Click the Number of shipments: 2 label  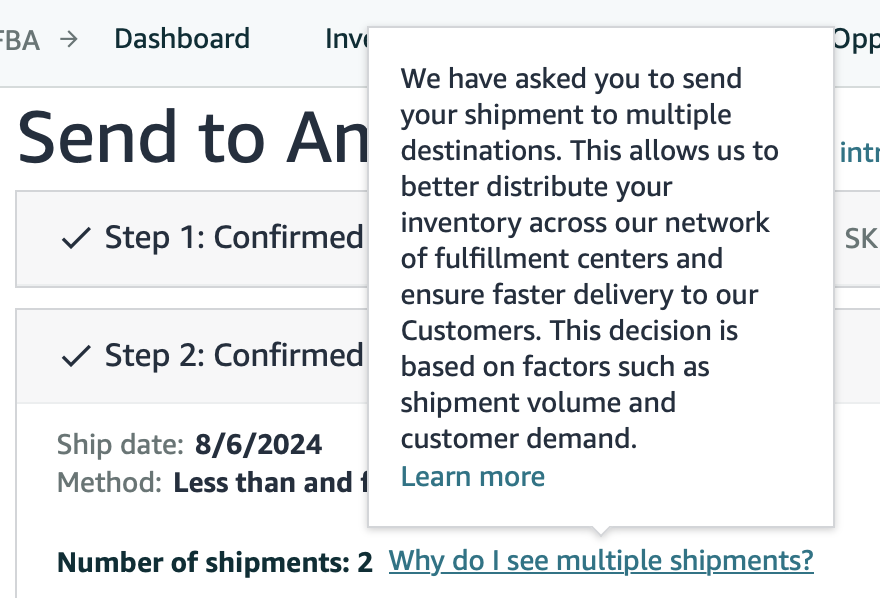[x=215, y=562]
